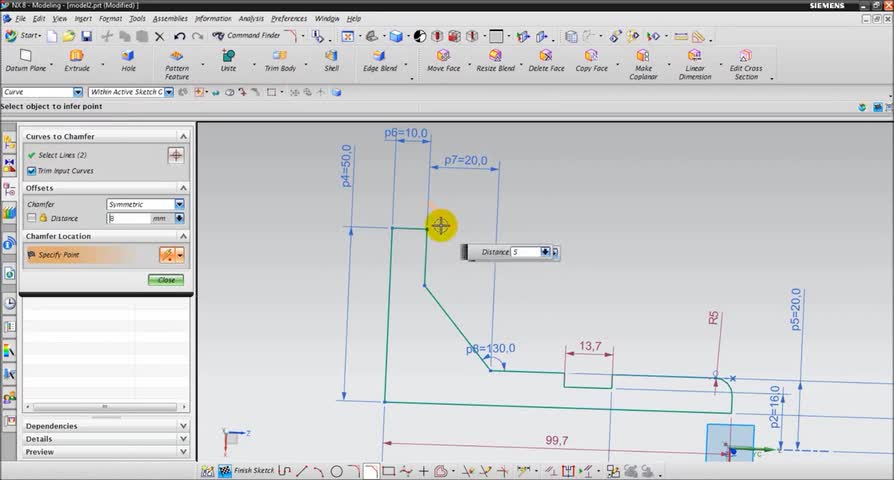Viewport: 894px width, 480px height.
Task: Select the Circle sketch tool
Action: tap(336, 471)
